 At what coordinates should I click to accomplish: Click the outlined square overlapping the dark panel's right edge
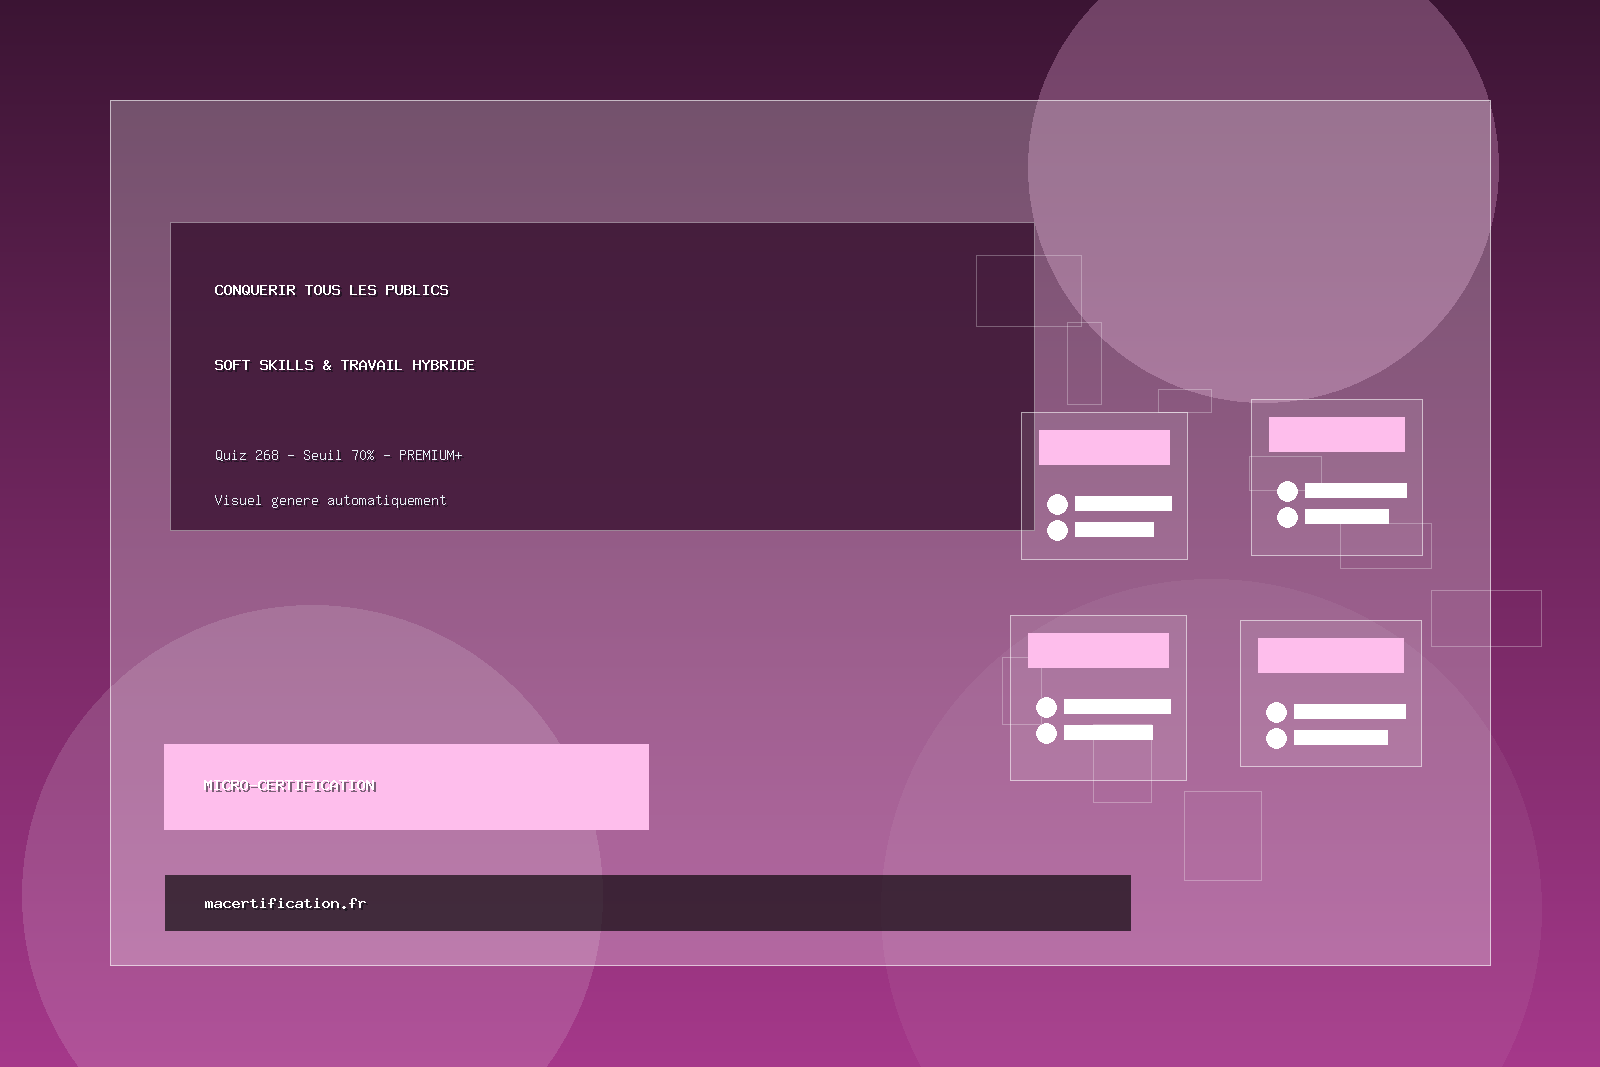1028,290
